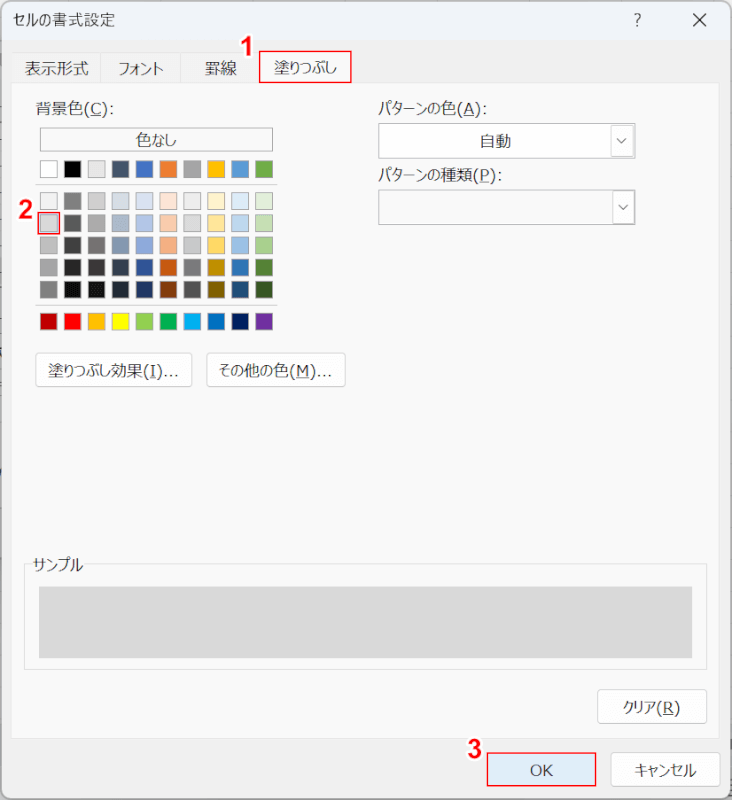Switch to the 表示形式 tab

coord(56,68)
